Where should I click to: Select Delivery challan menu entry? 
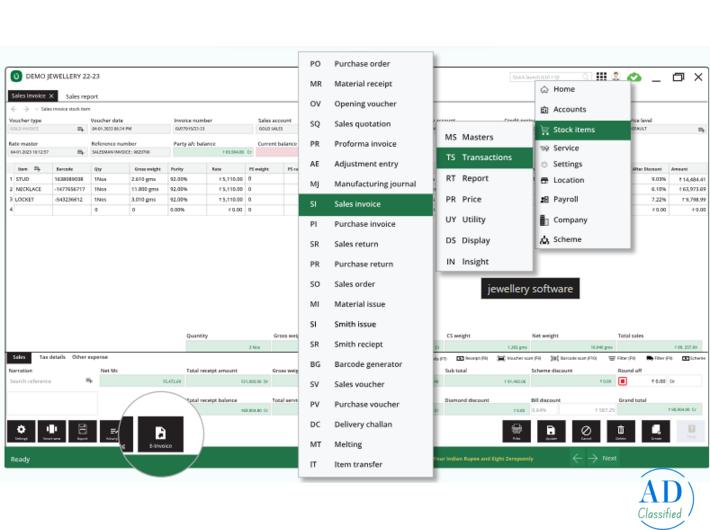click(x=366, y=424)
